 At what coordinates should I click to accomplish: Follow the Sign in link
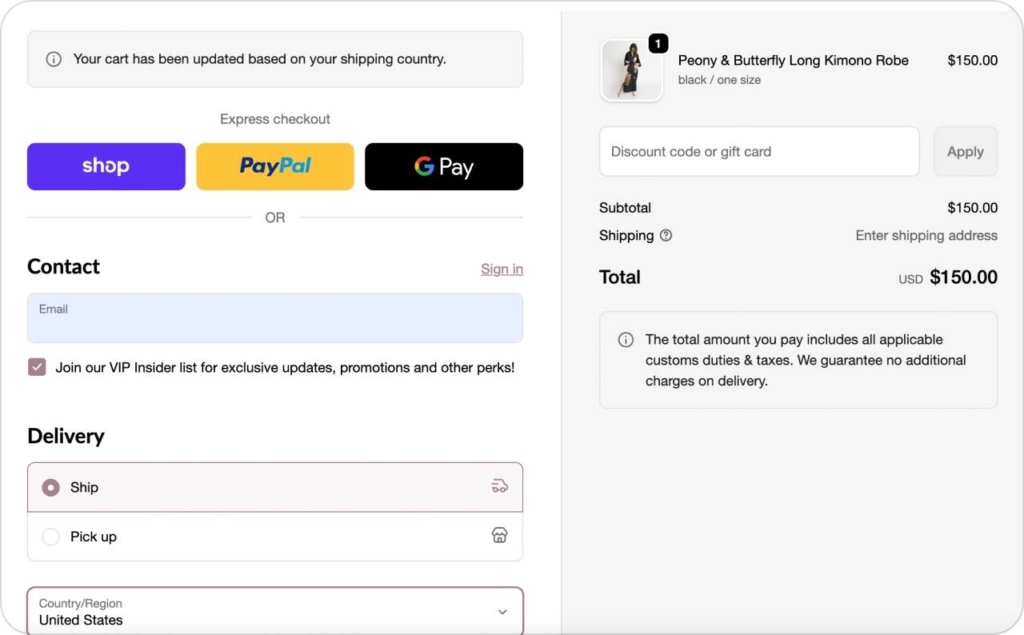[501, 269]
